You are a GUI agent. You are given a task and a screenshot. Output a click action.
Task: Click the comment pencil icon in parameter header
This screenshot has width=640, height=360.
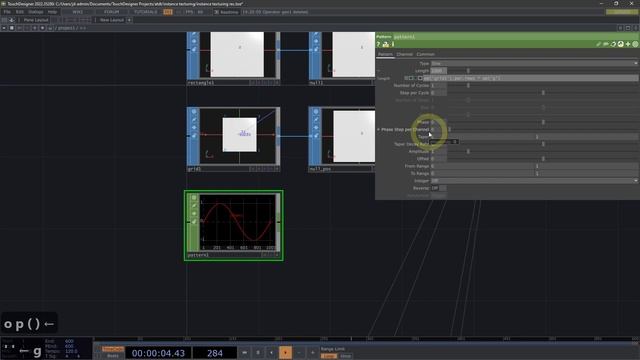click(598, 44)
